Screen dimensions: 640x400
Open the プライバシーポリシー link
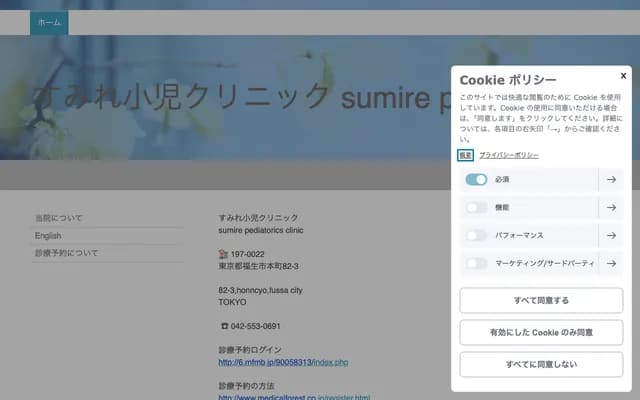pos(509,155)
